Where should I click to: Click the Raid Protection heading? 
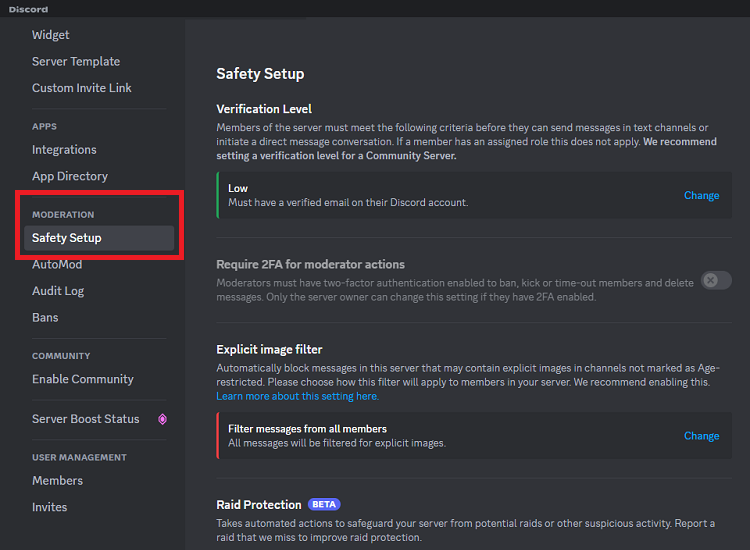point(259,505)
